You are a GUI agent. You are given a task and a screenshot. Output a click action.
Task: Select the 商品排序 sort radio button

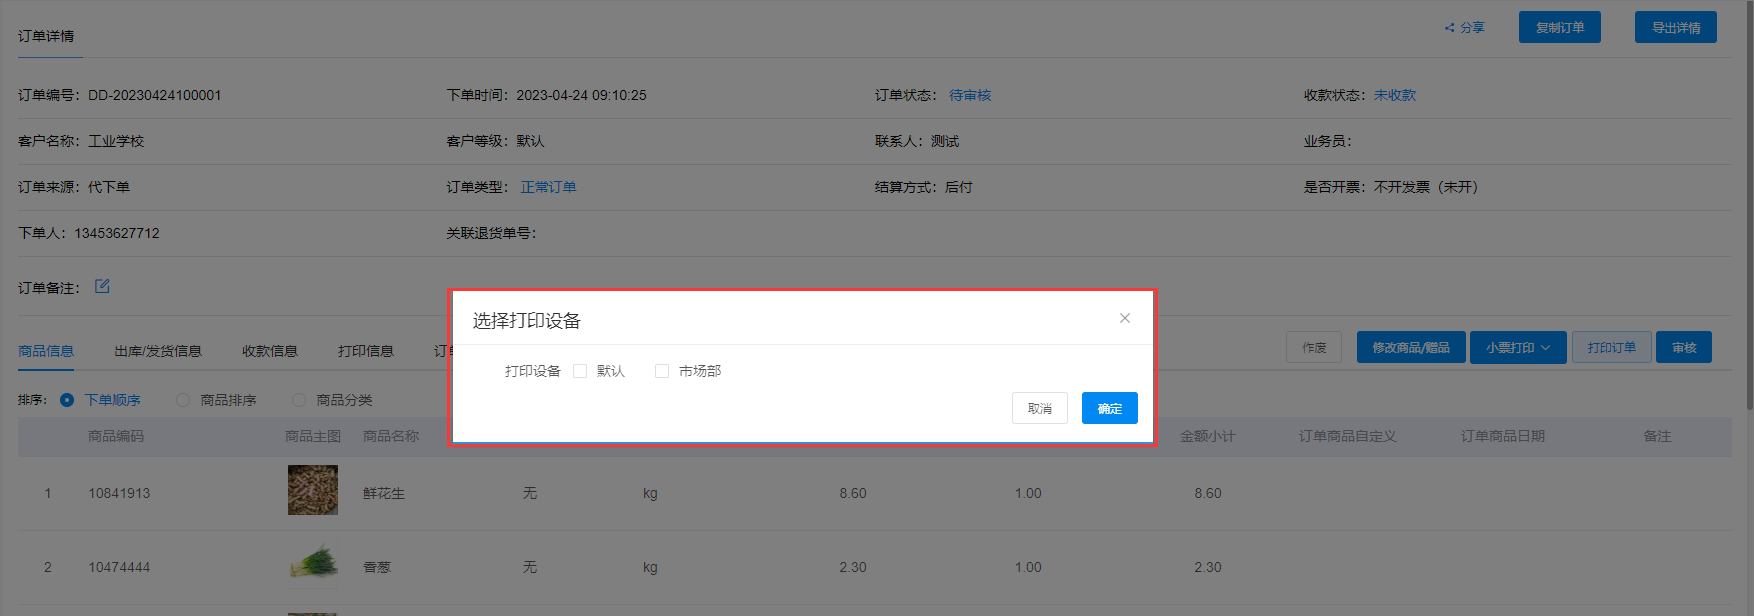click(x=183, y=400)
